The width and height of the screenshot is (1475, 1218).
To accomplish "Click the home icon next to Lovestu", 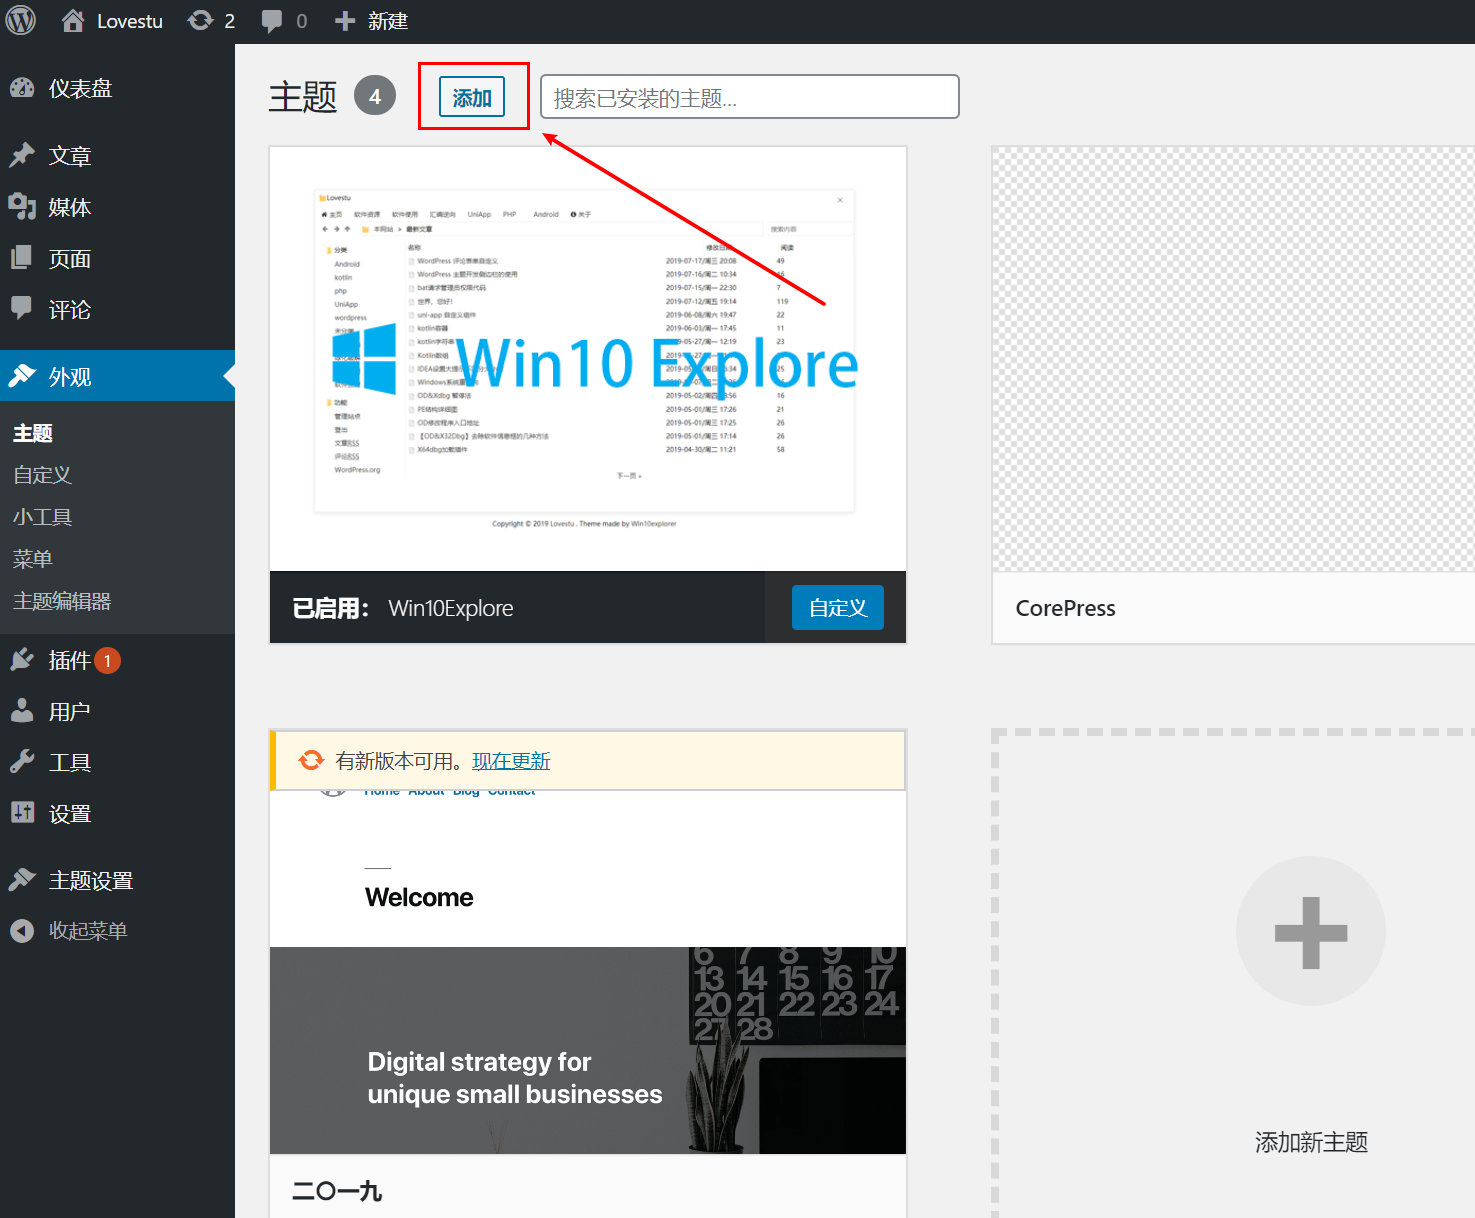I will pyautogui.click(x=73, y=21).
